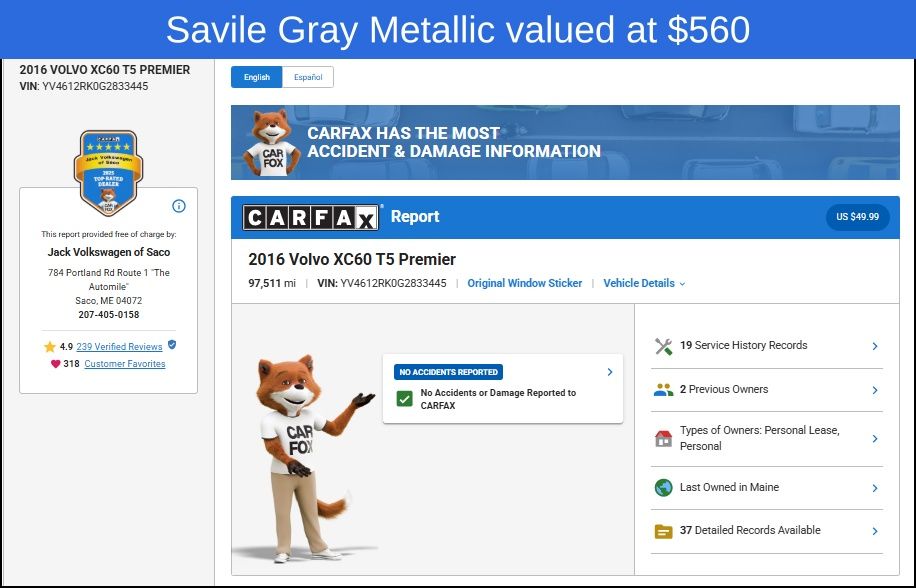Screen dimensions: 916x588
Task: Click the Top-Rated Dealer badge
Action: (108, 173)
